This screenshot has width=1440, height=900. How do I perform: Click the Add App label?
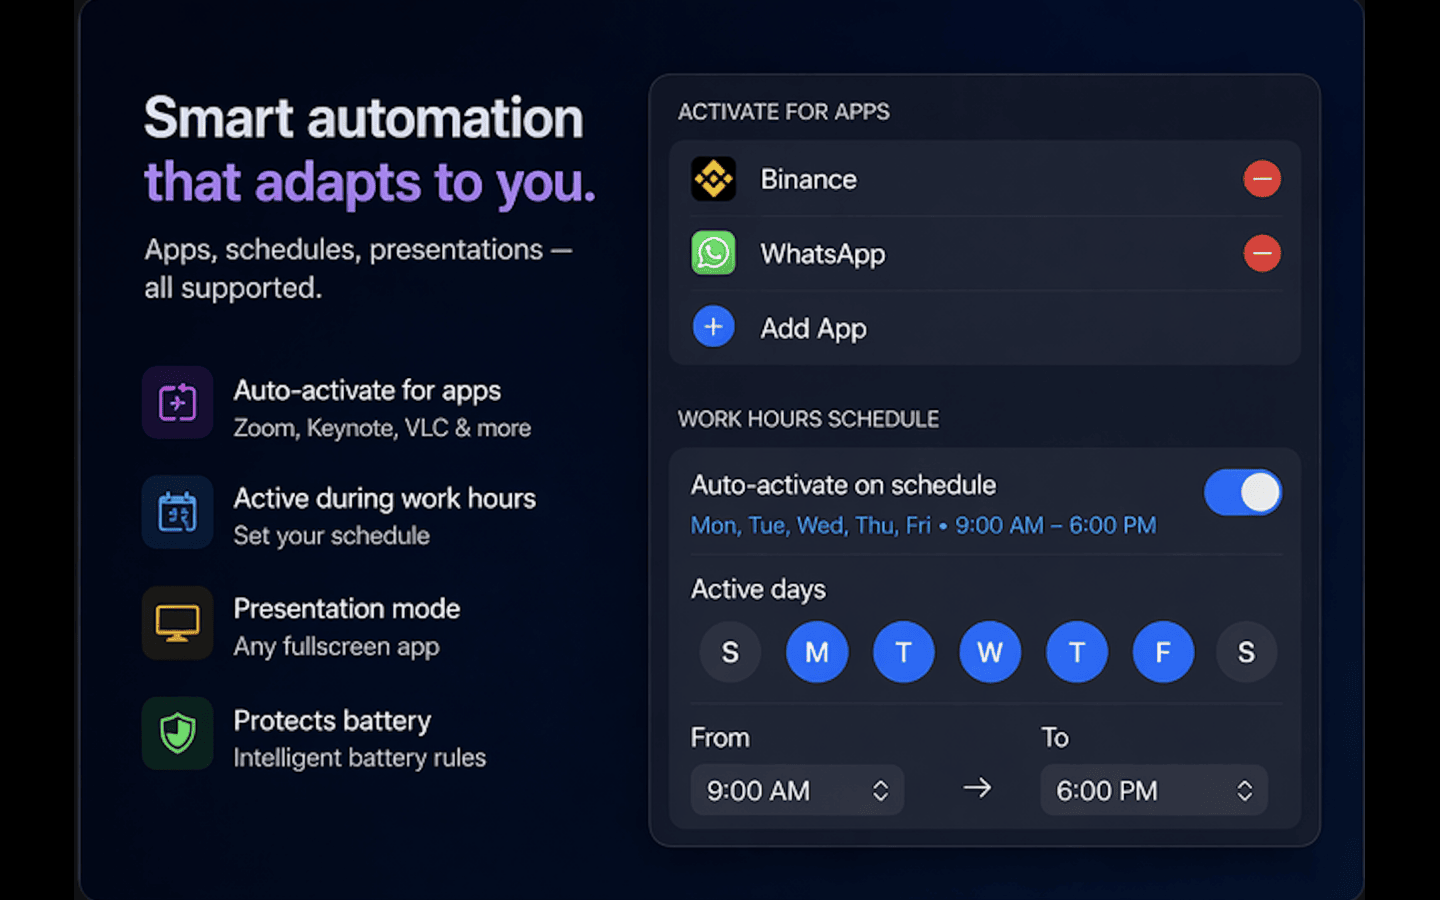pyautogui.click(x=813, y=328)
